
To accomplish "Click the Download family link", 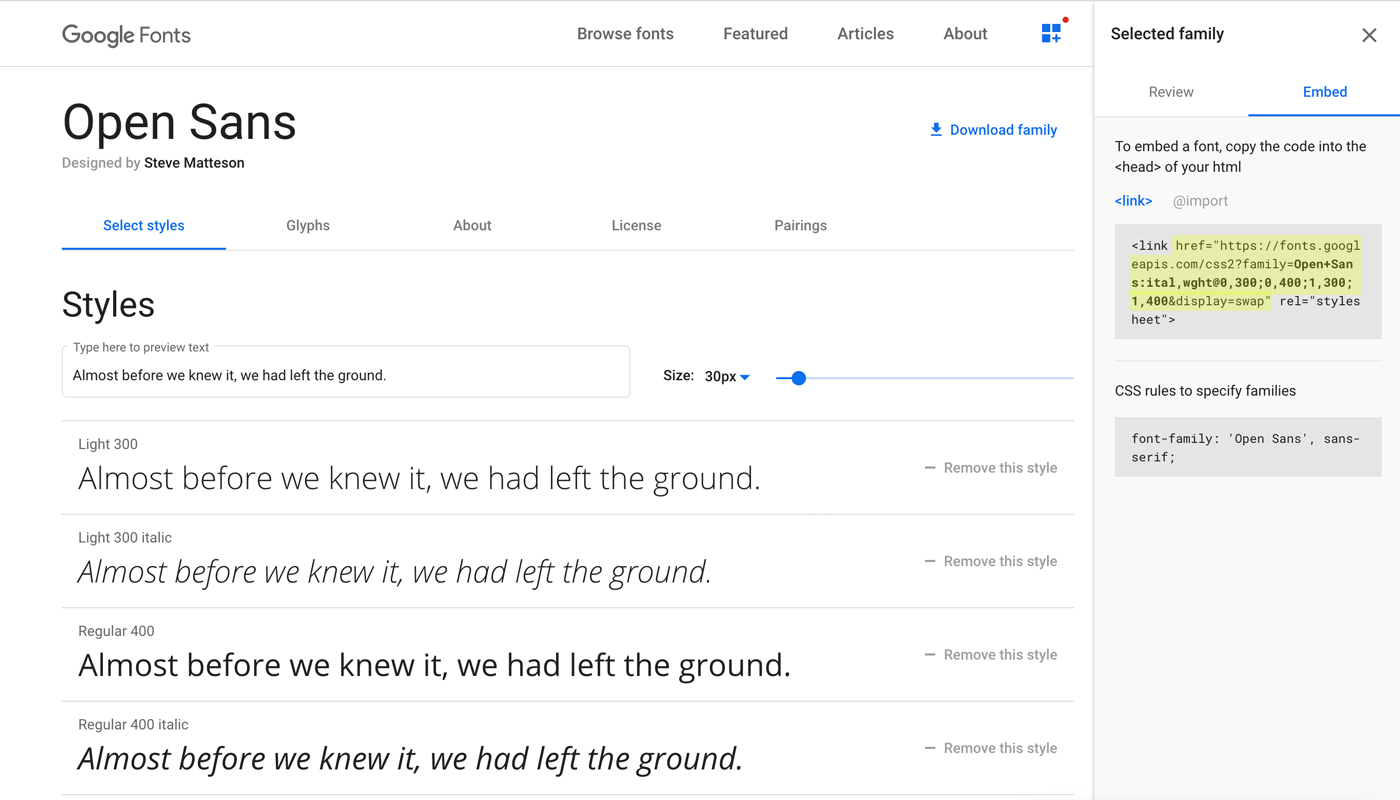I will point(993,130).
